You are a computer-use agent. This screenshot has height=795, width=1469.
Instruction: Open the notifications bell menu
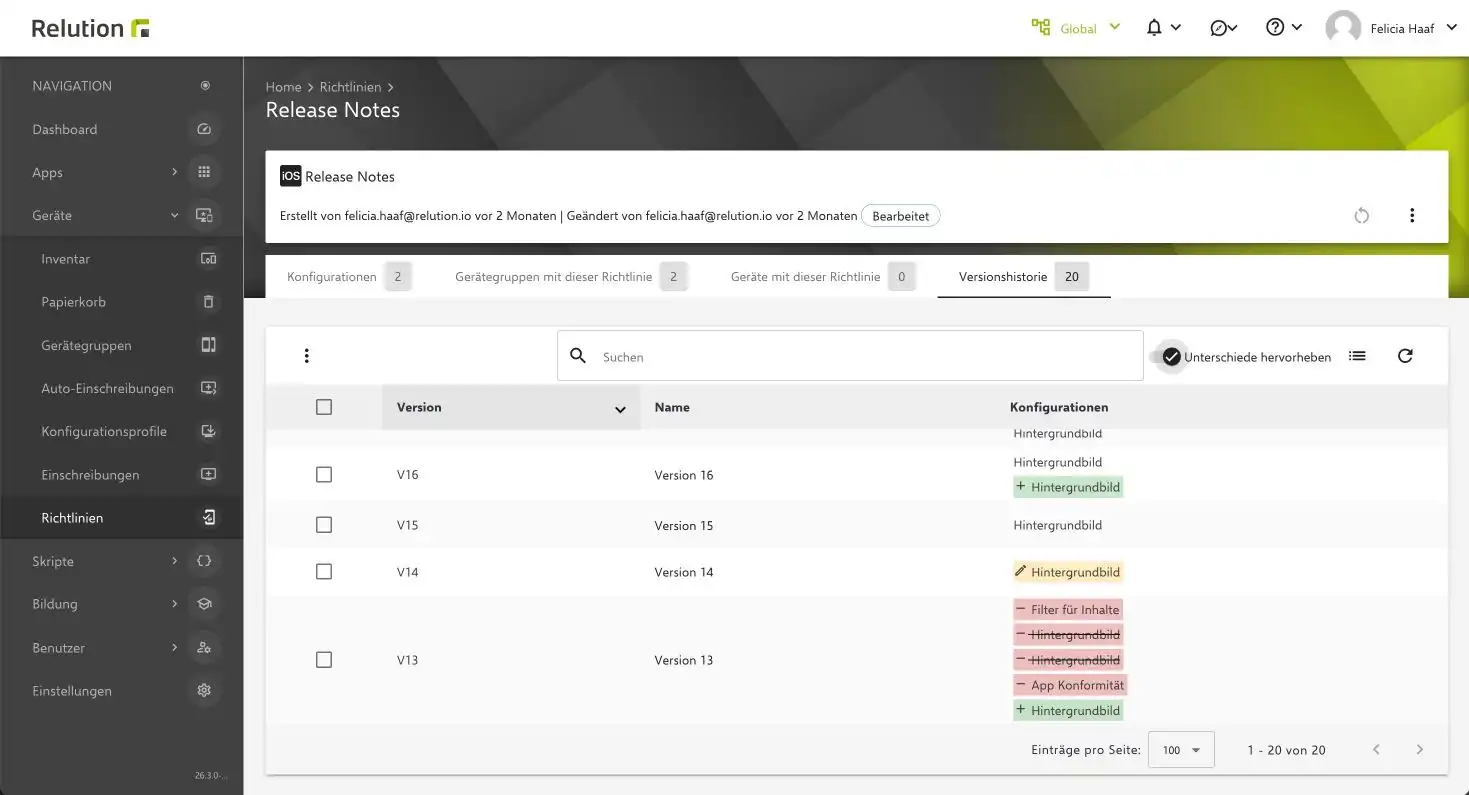coord(1154,28)
